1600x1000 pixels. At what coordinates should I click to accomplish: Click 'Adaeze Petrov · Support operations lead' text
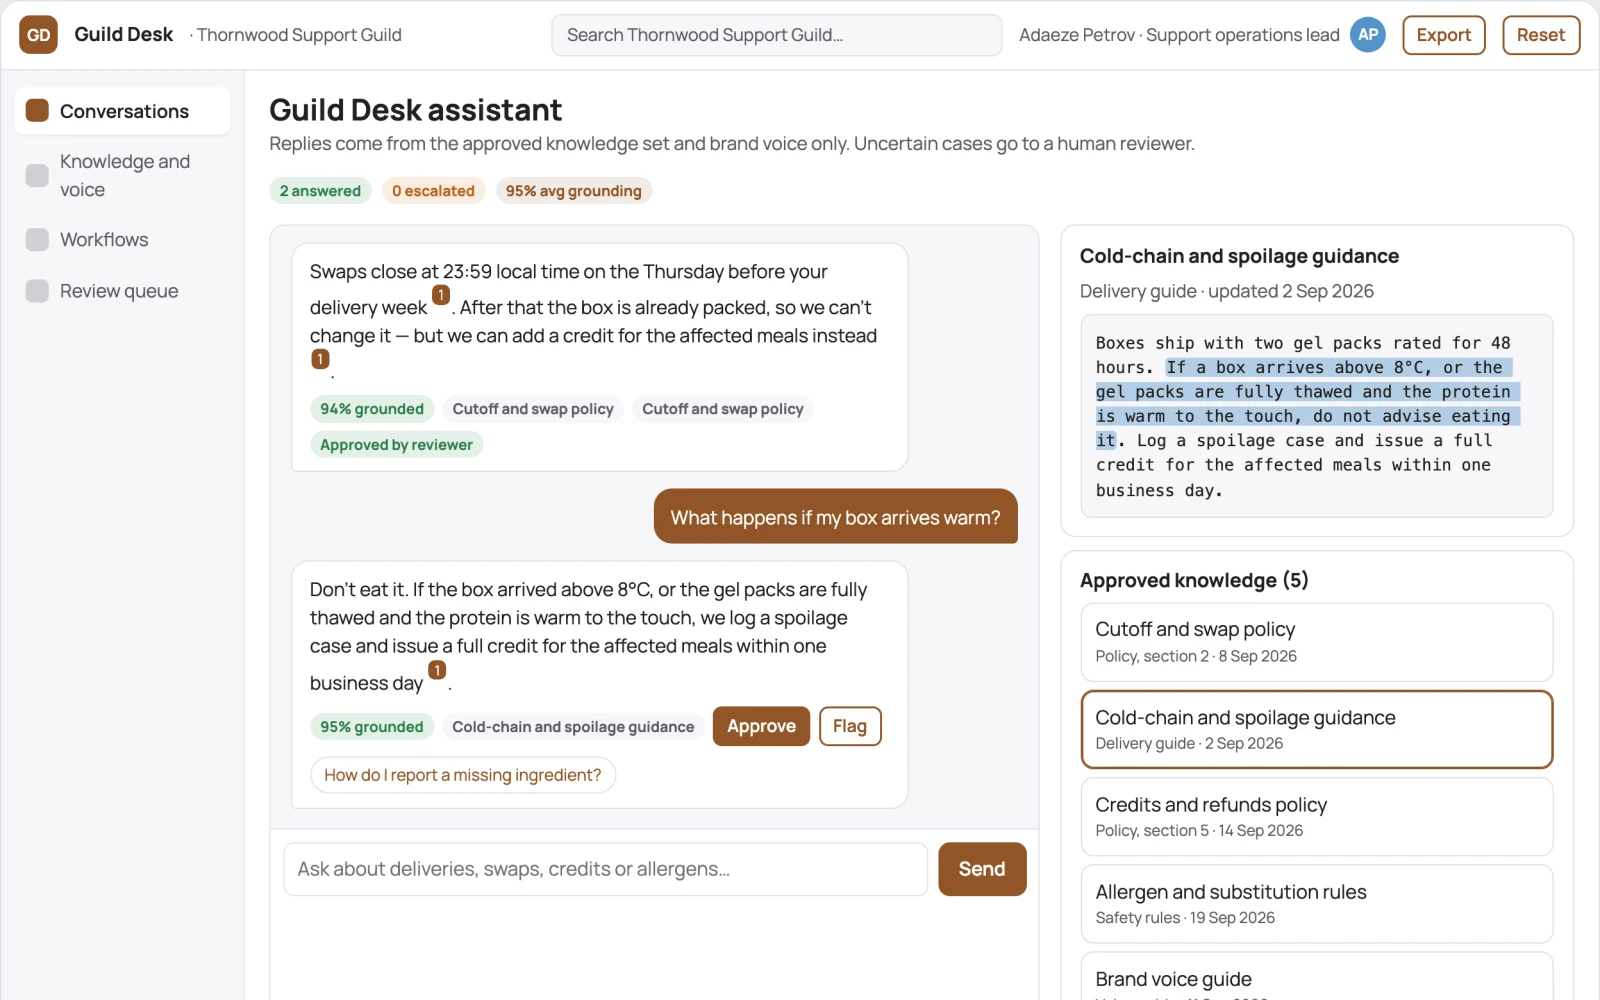coord(1179,35)
